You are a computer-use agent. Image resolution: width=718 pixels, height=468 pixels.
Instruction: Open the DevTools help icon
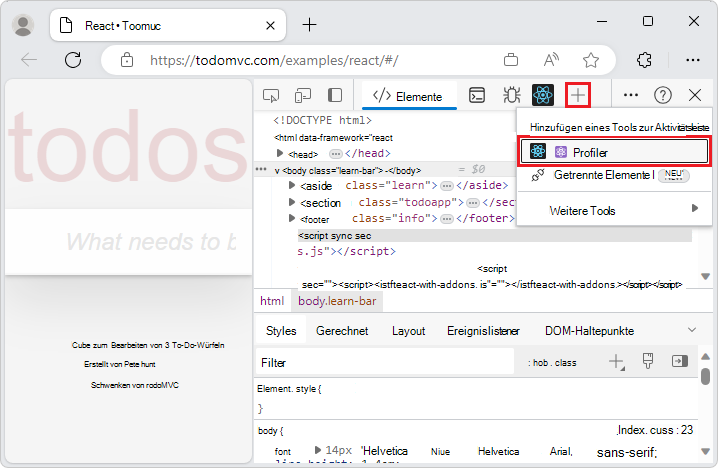pos(663,95)
